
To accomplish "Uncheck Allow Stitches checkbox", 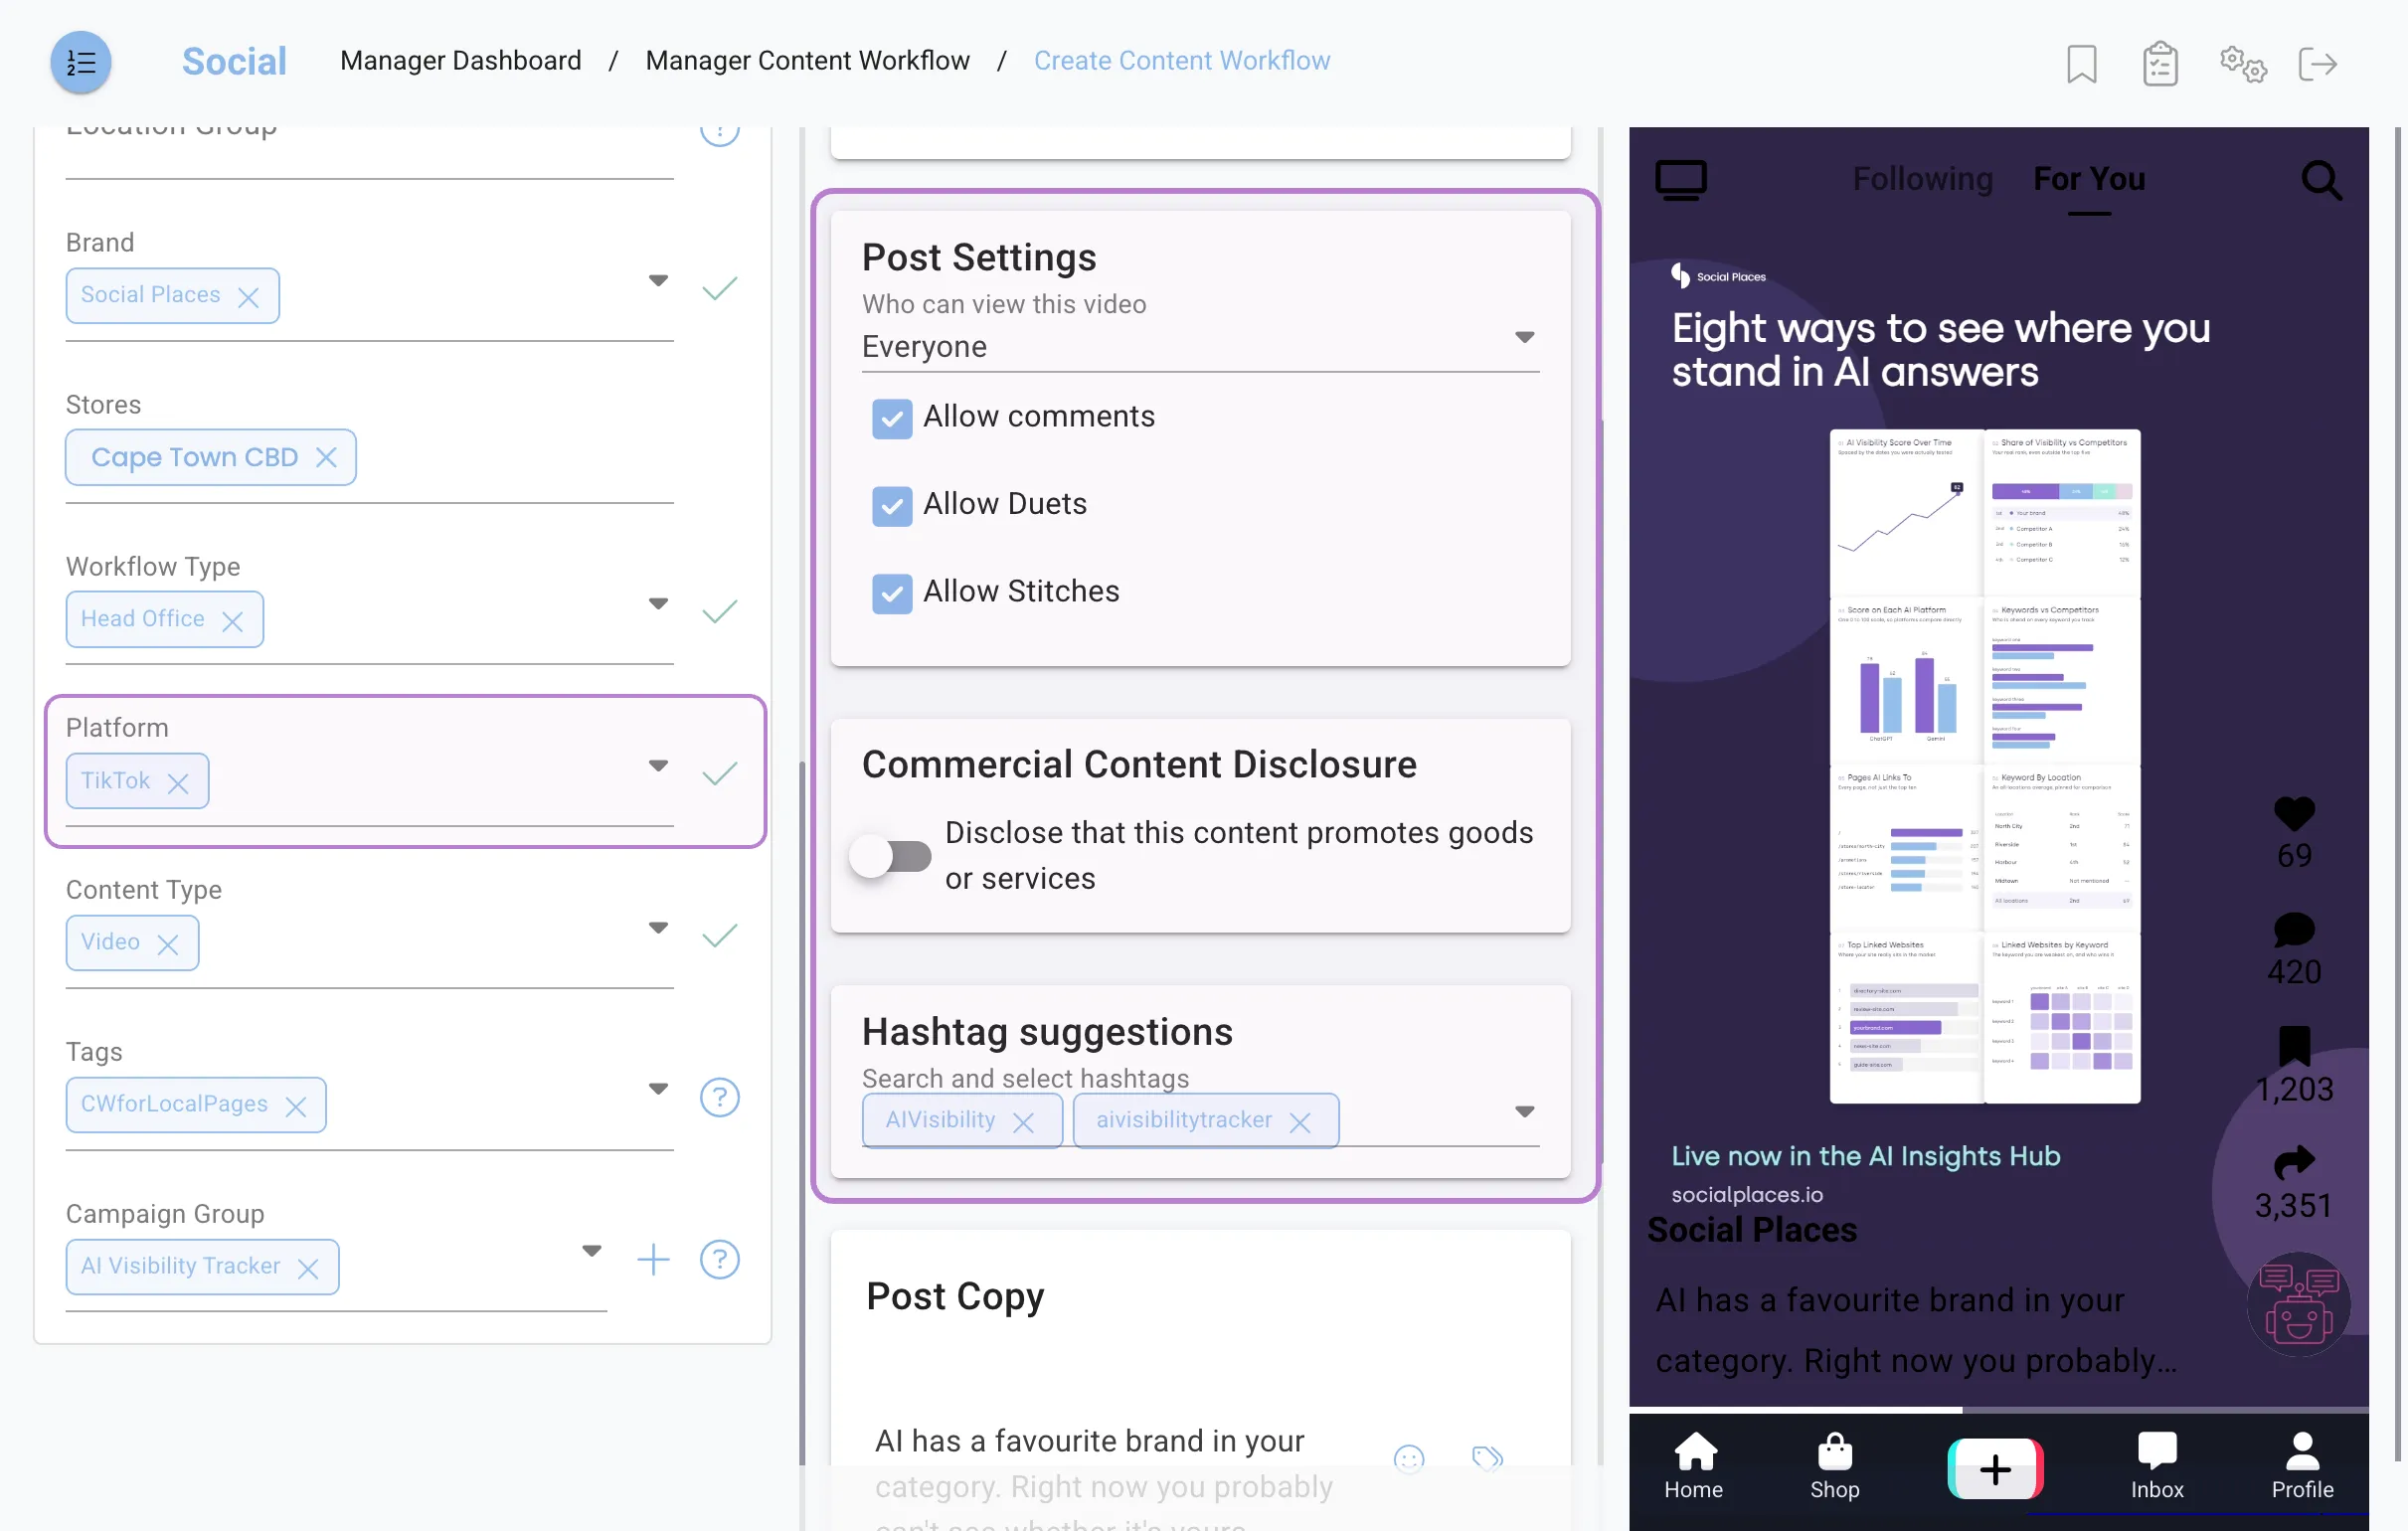I will (x=891, y=594).
